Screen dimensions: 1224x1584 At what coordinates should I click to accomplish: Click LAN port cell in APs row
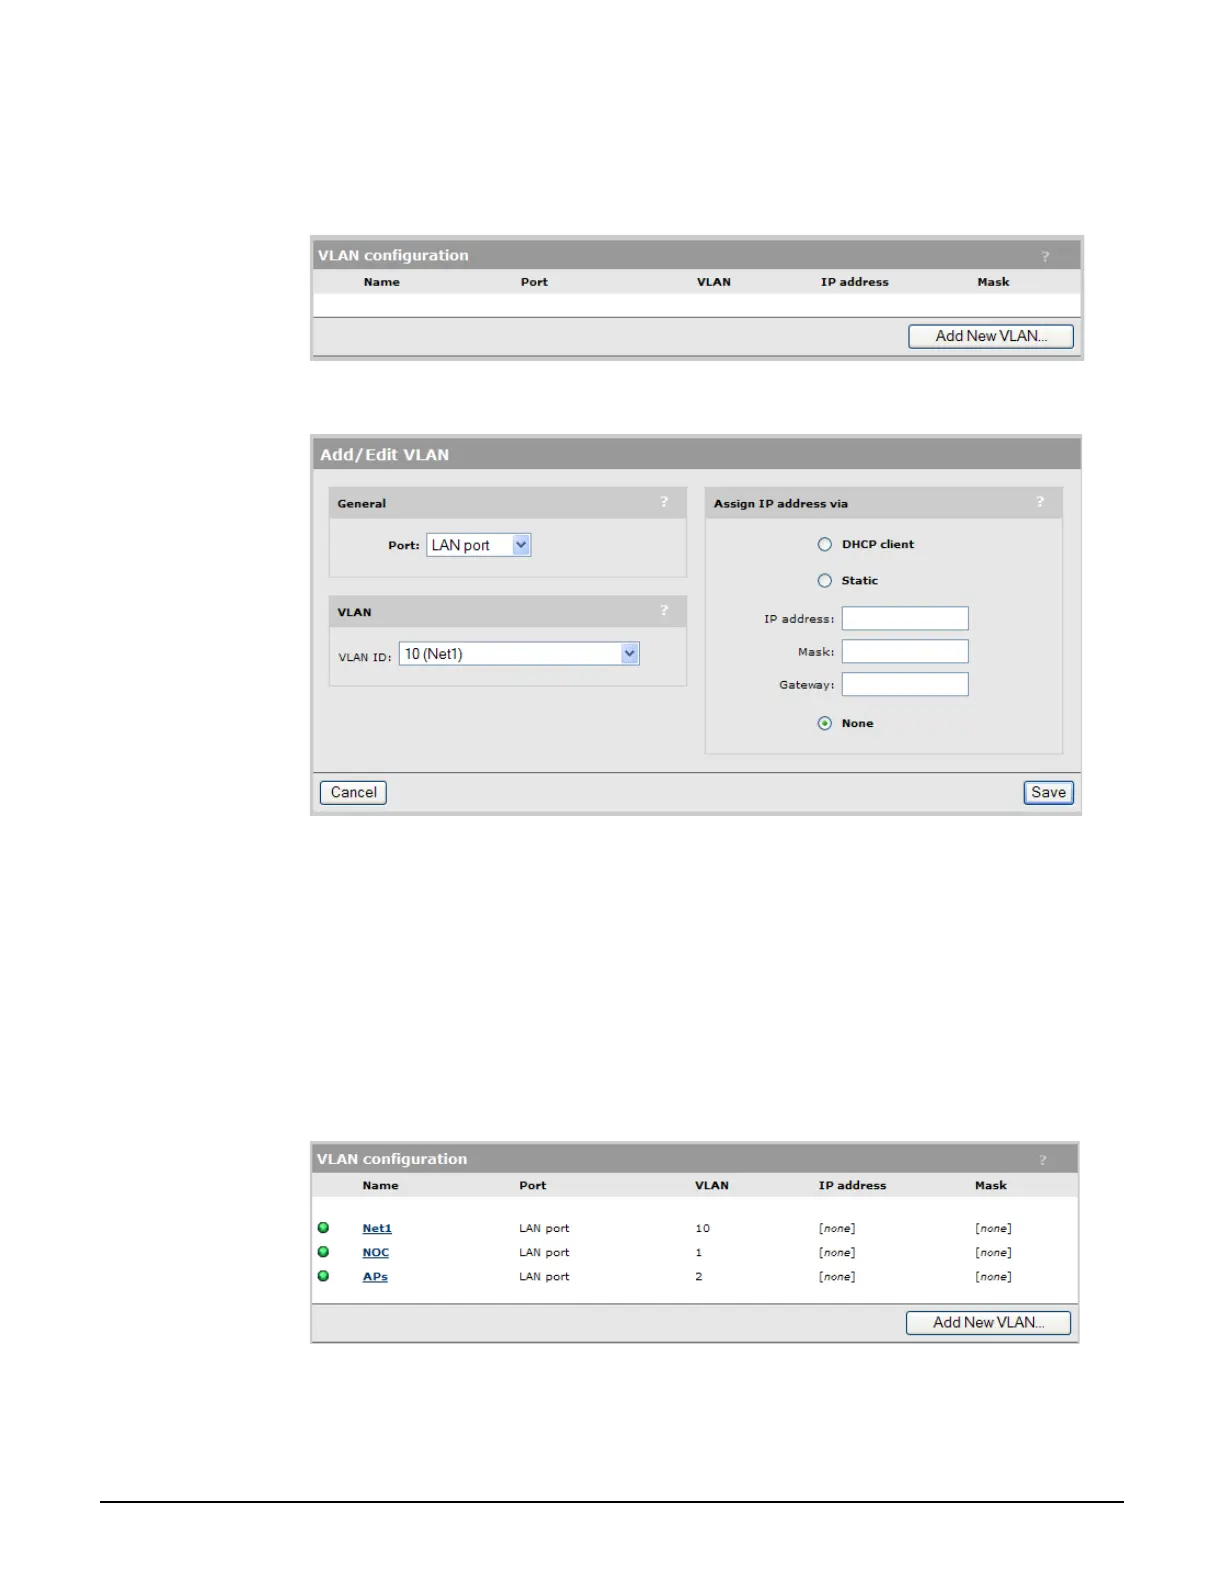click(x=544, y=1276)
